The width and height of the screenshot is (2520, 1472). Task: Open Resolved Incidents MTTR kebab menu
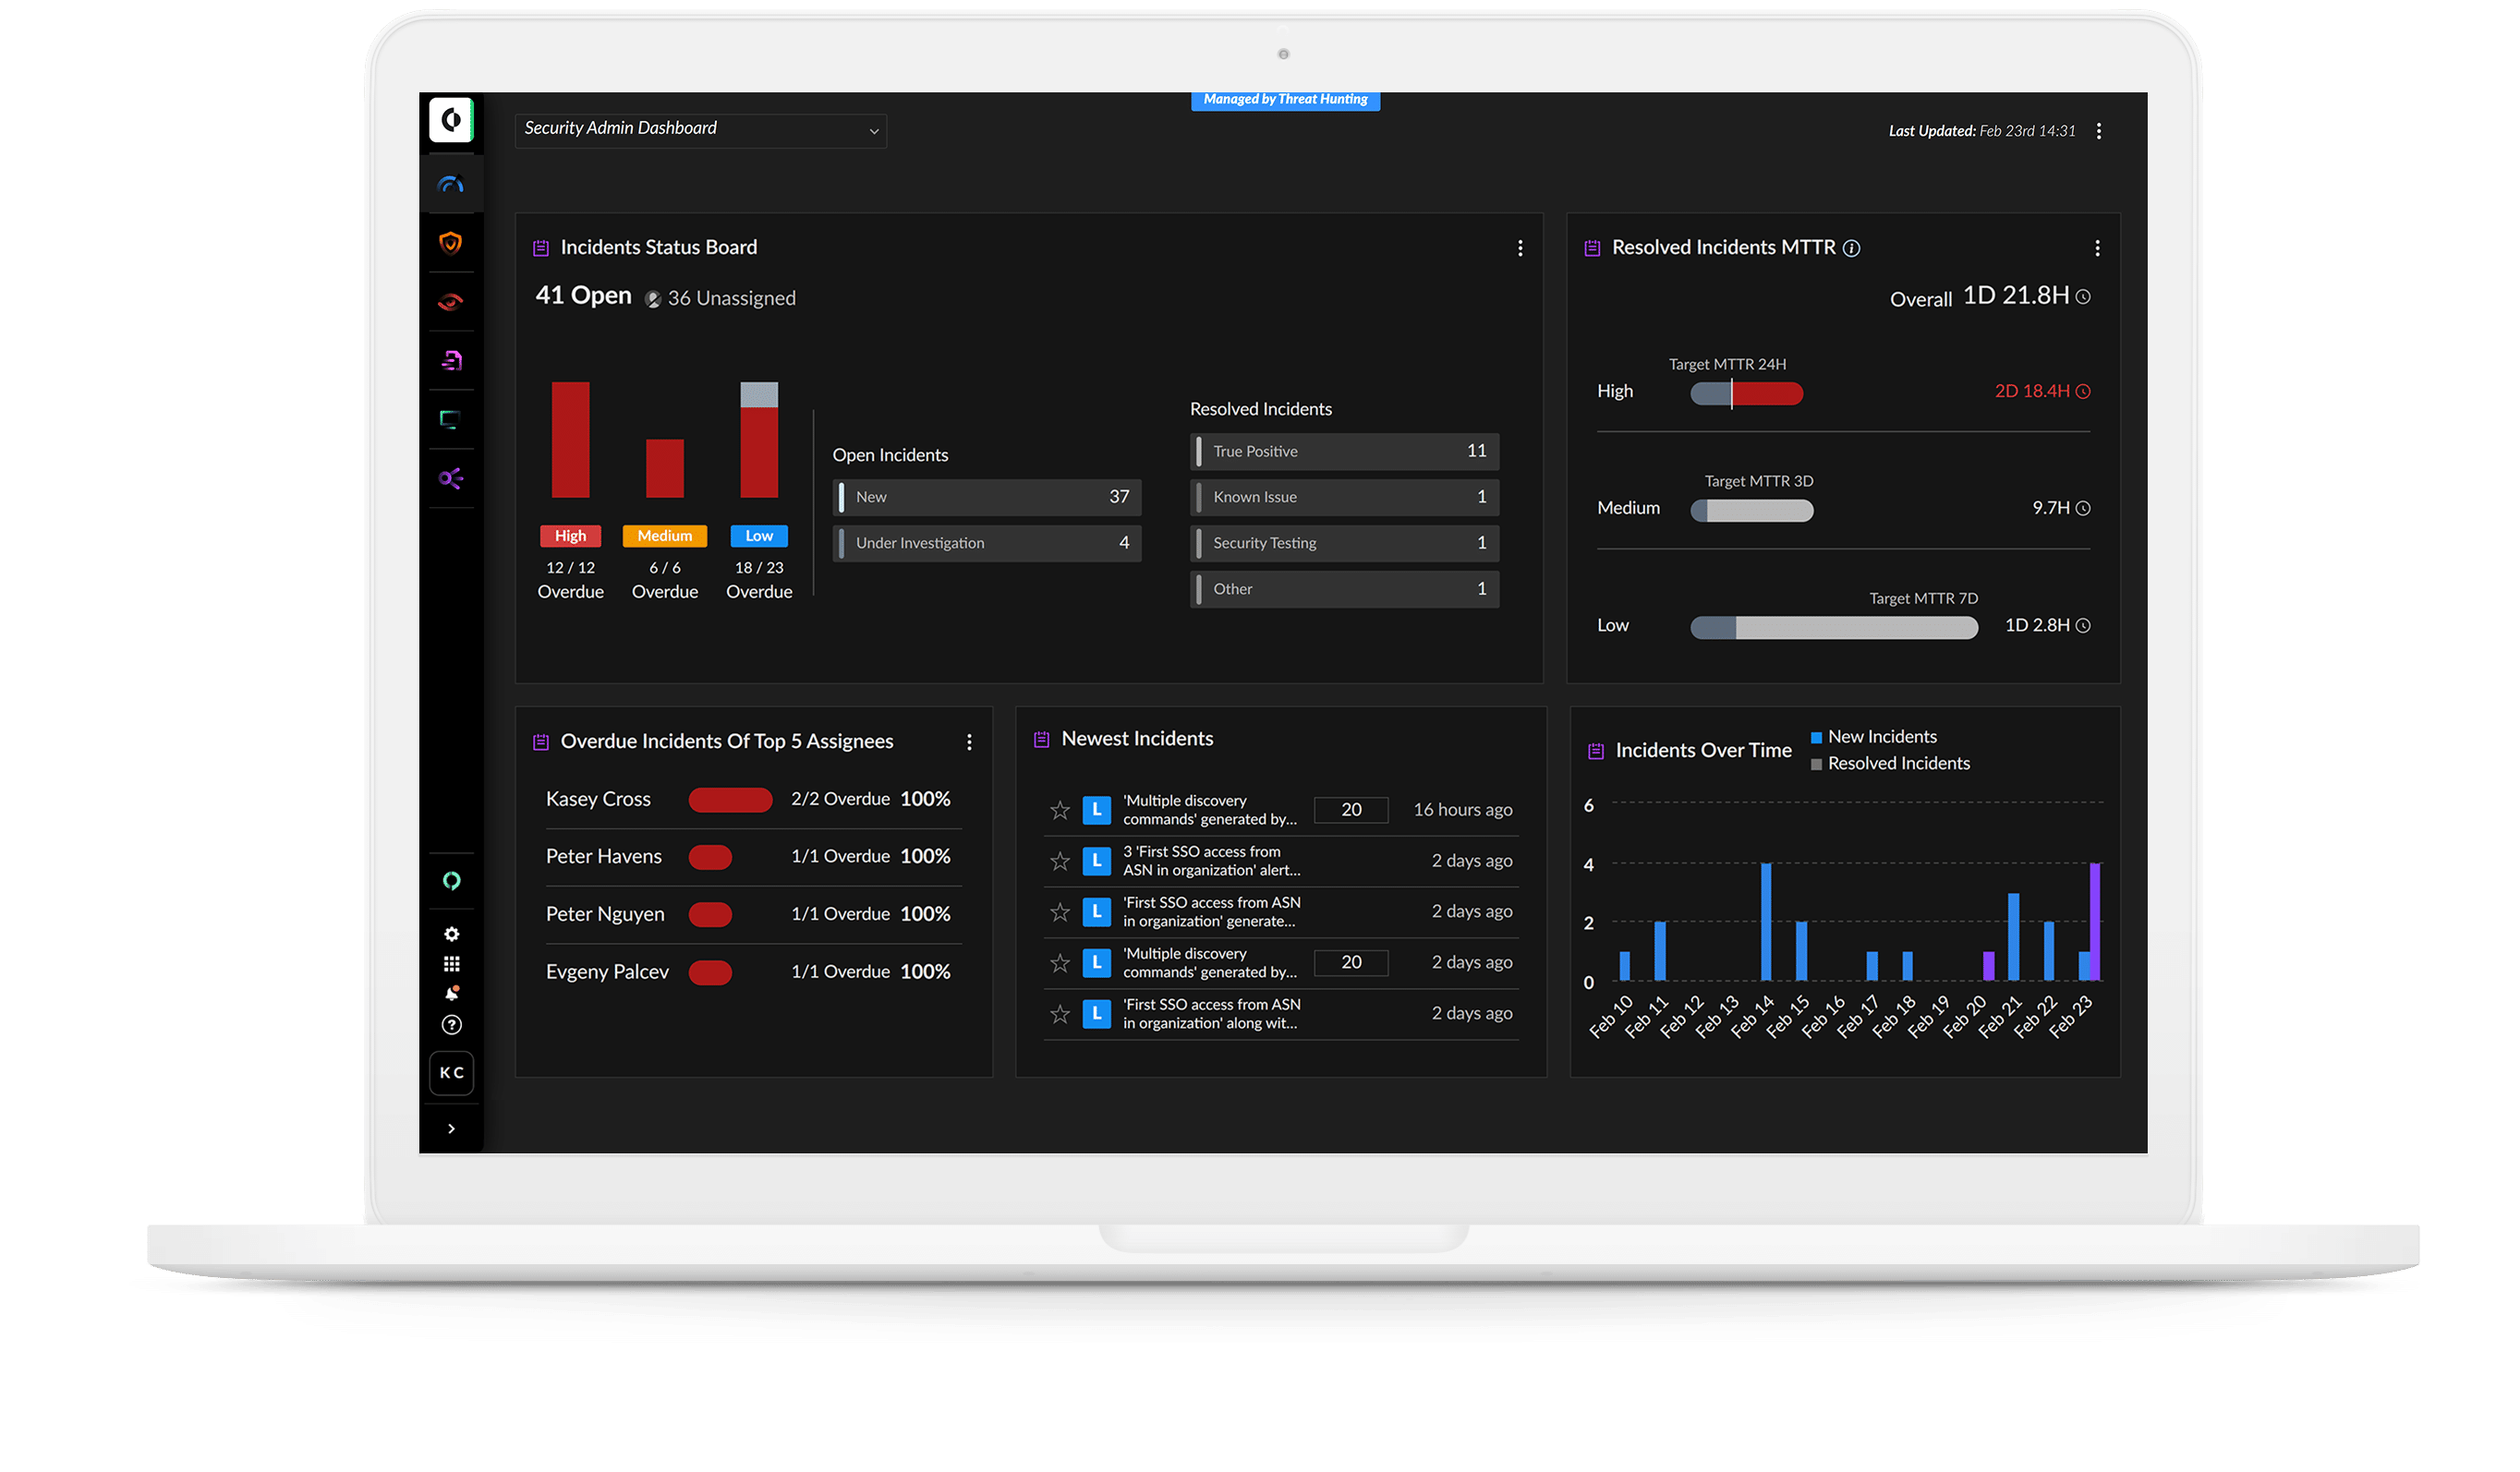coord(2097,248)
